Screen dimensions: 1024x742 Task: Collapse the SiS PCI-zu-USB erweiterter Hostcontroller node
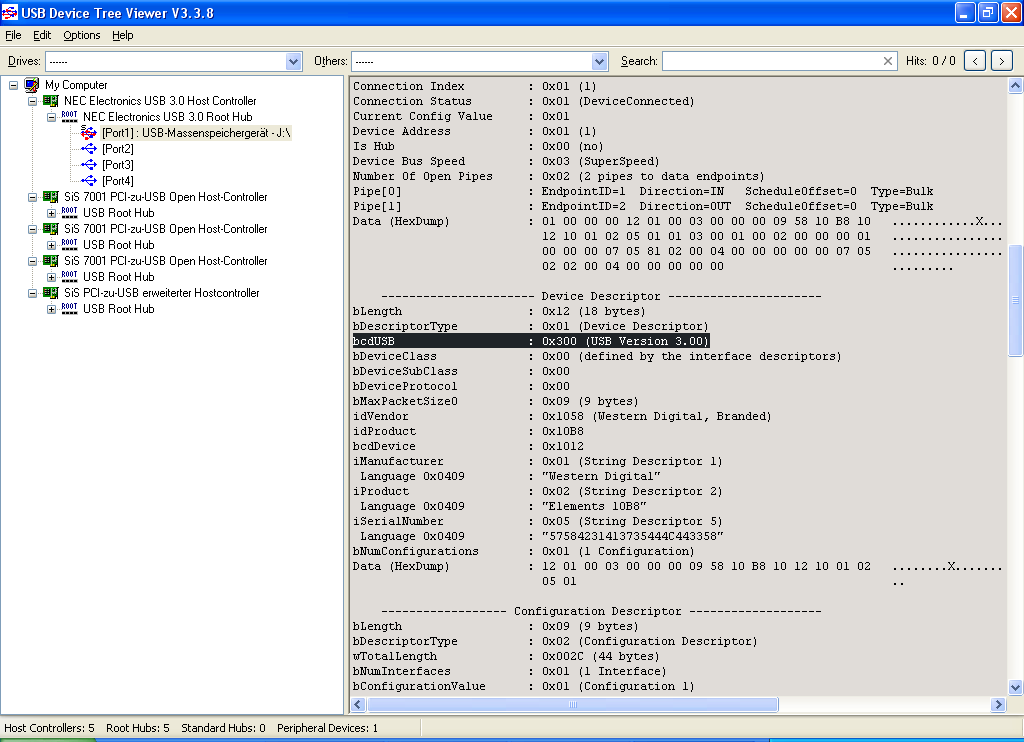(x=32, y=293)
